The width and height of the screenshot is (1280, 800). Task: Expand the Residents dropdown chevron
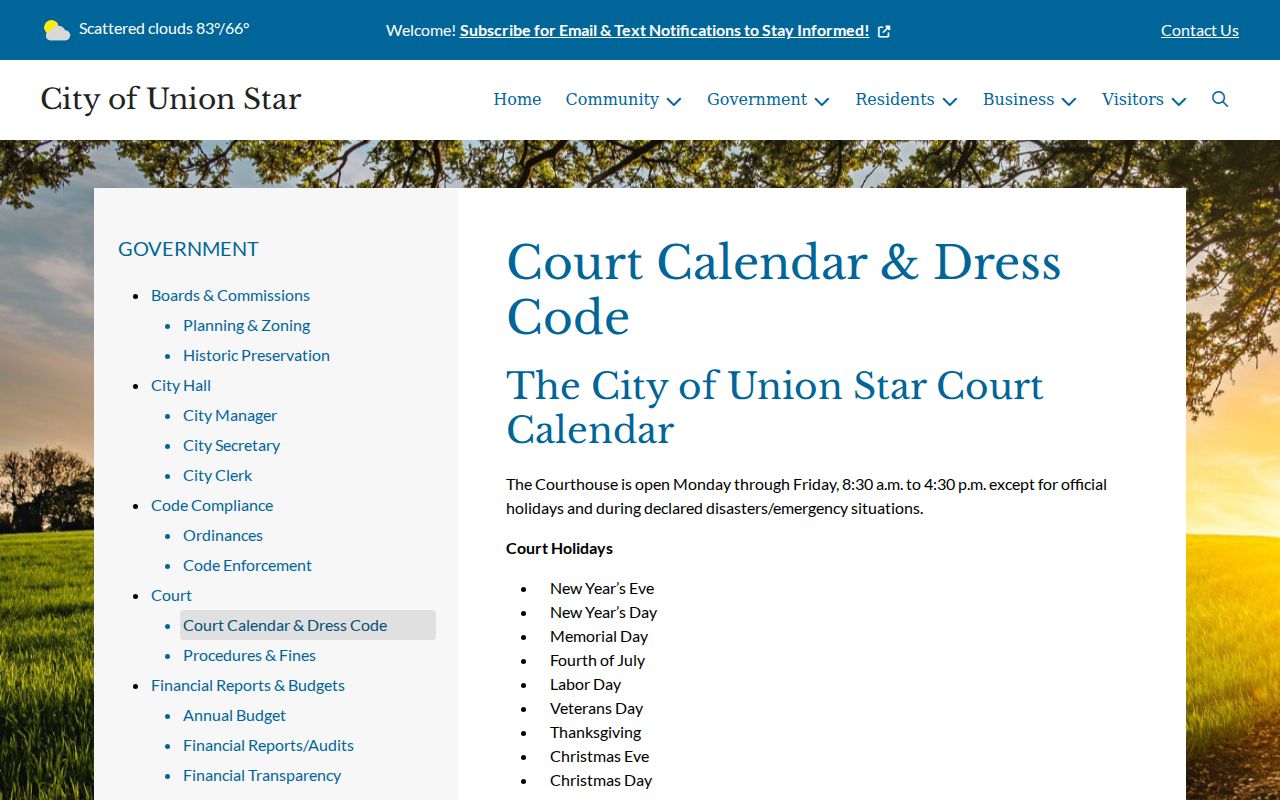950,101
